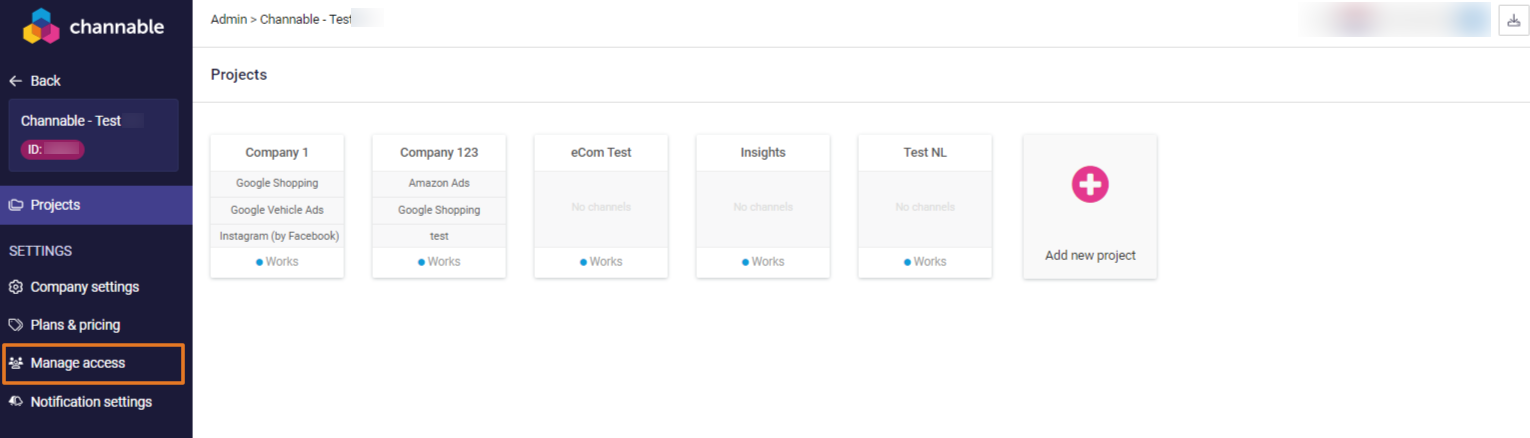The width and height of the screenshot is (1530, 438).
Task: Click the pink plus icon
Action: [1089, 184]
